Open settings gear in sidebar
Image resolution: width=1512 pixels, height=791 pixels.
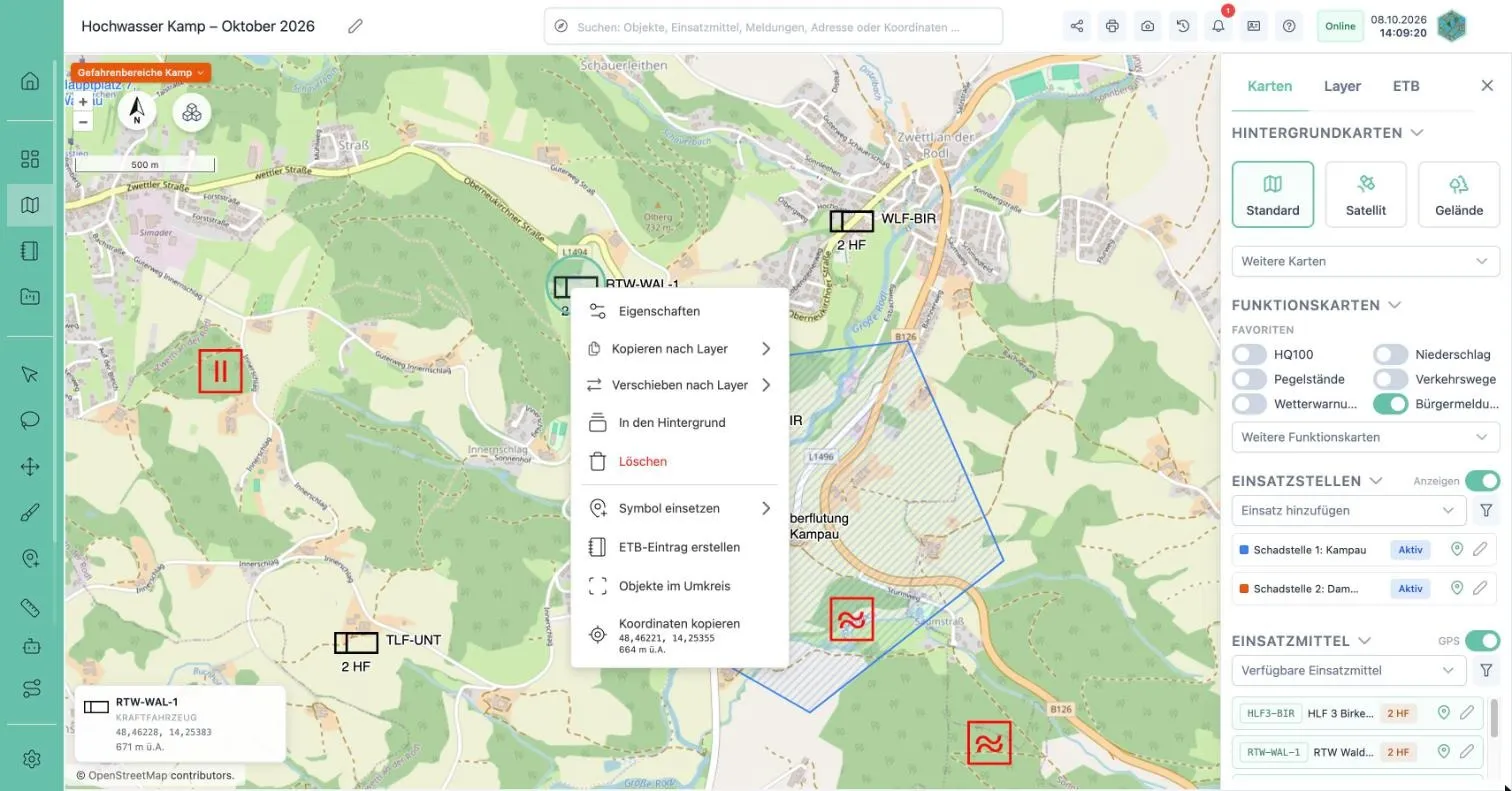pyautogui.click(x=30, y=759)
